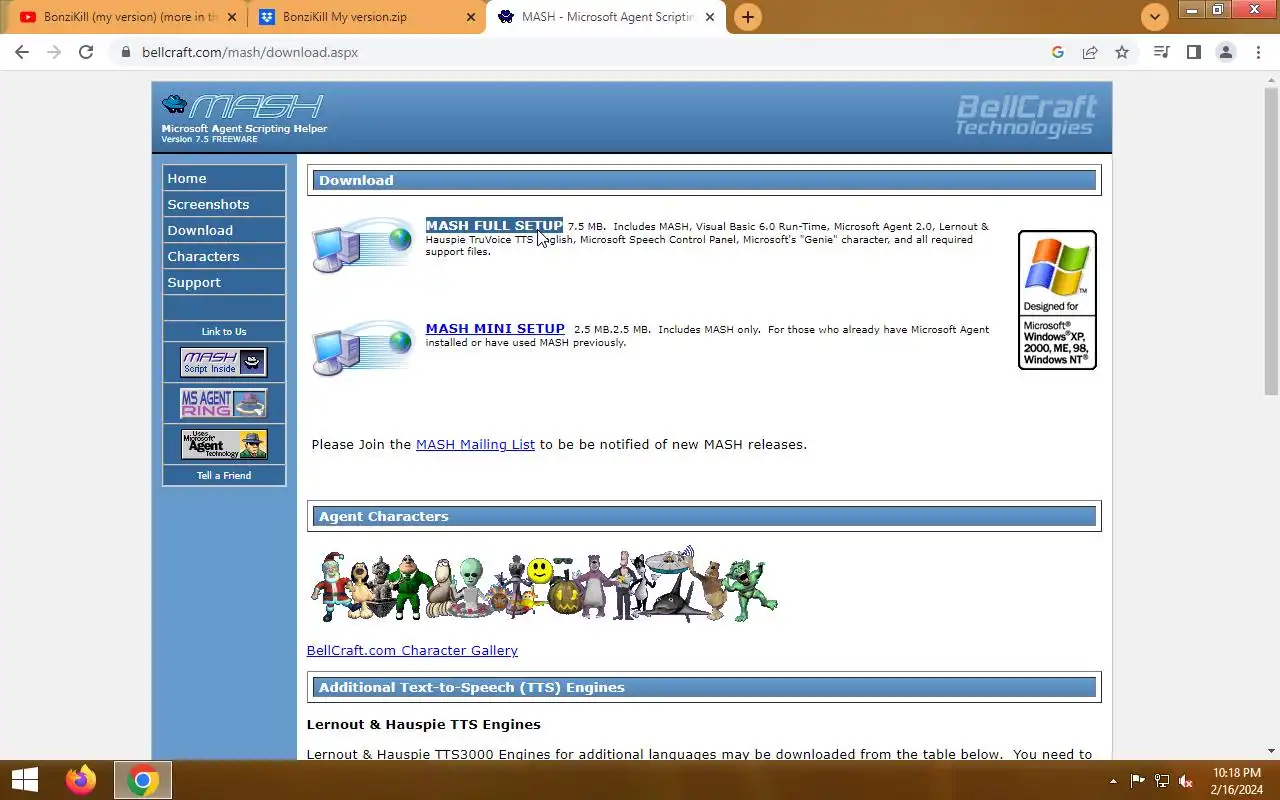The image size is (1280, 800).
Task: Click Tell a Friend in sidebar
Action: [224, 475]
